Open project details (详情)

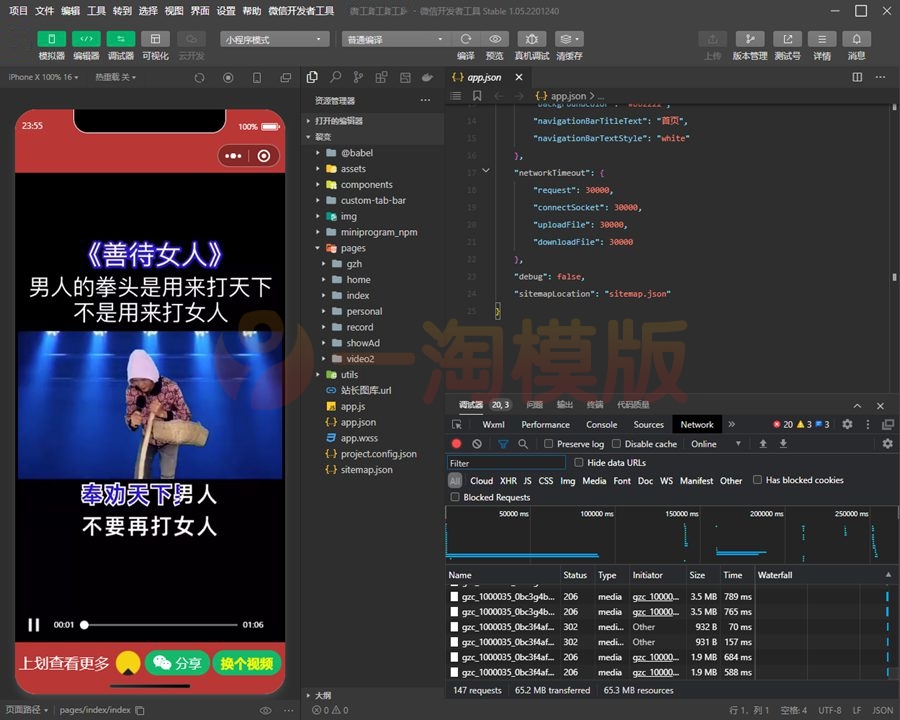(822, 38)
